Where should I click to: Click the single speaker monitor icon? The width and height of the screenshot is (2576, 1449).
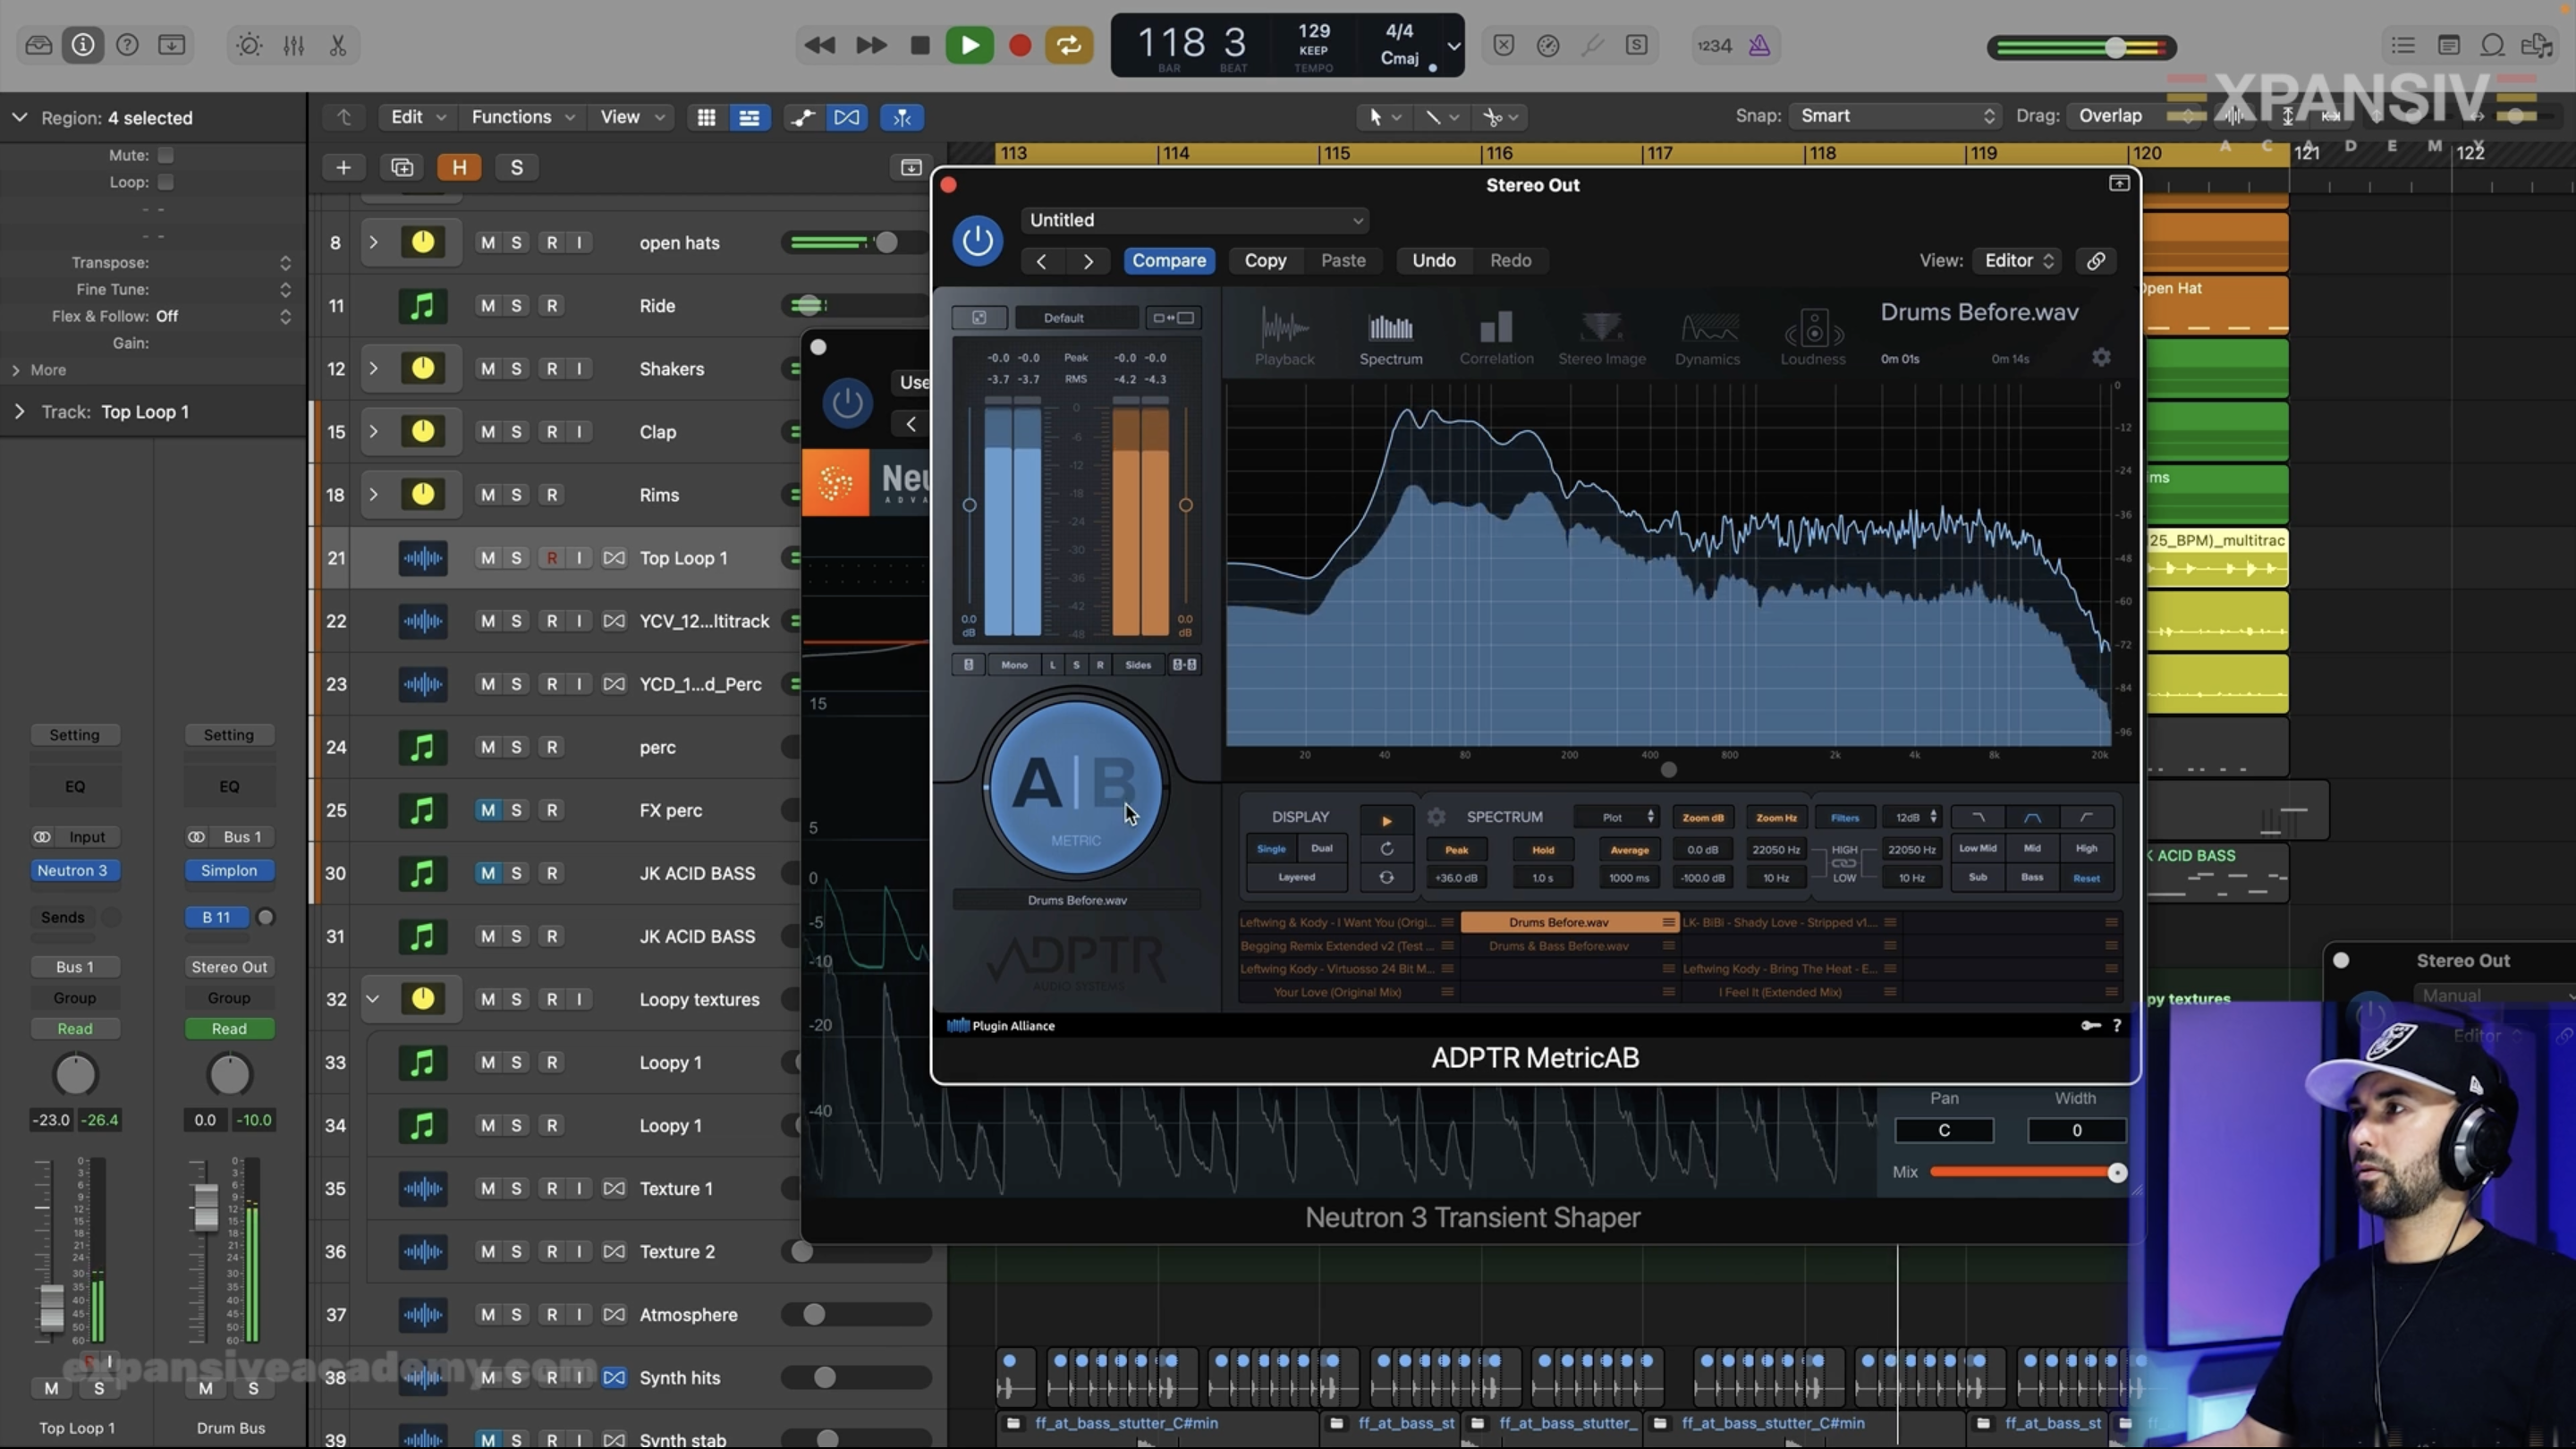(968, 665)
